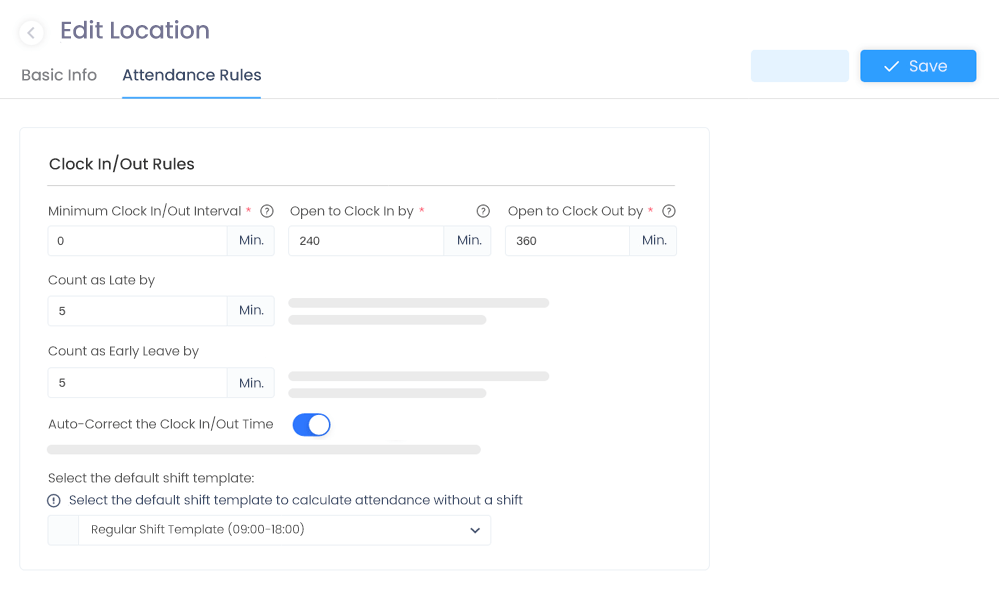The width and height of the screenshot is (999, 589).
Task: Focus the Open to Clock Out by field
Action: tap(568, 241)
